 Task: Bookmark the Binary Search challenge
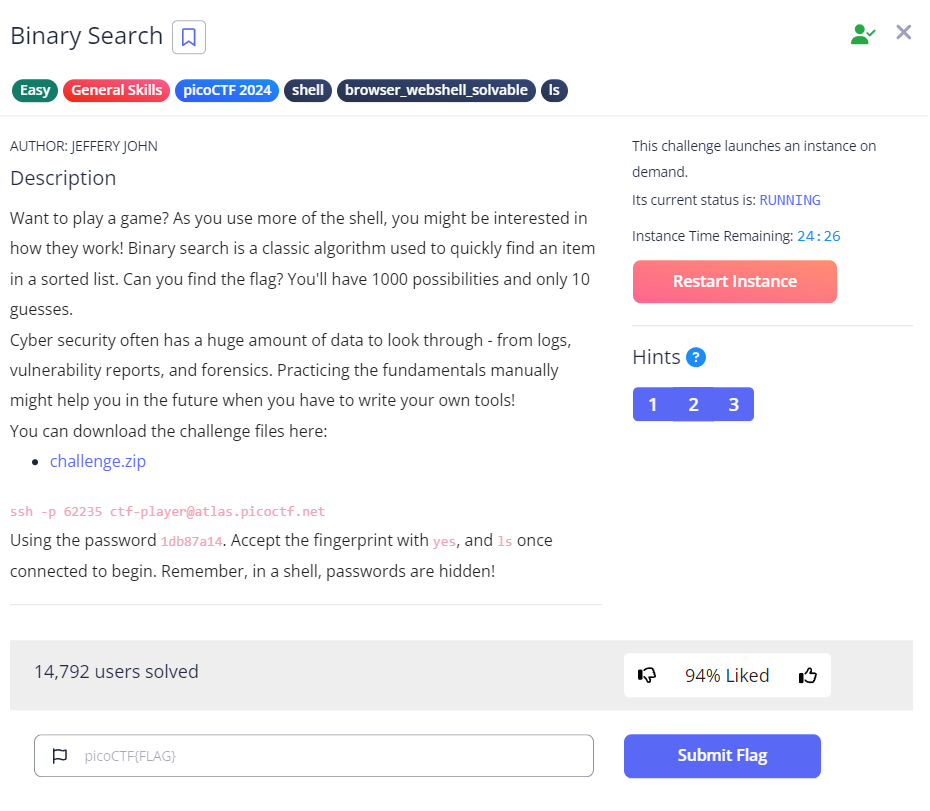tap(188, 37)
